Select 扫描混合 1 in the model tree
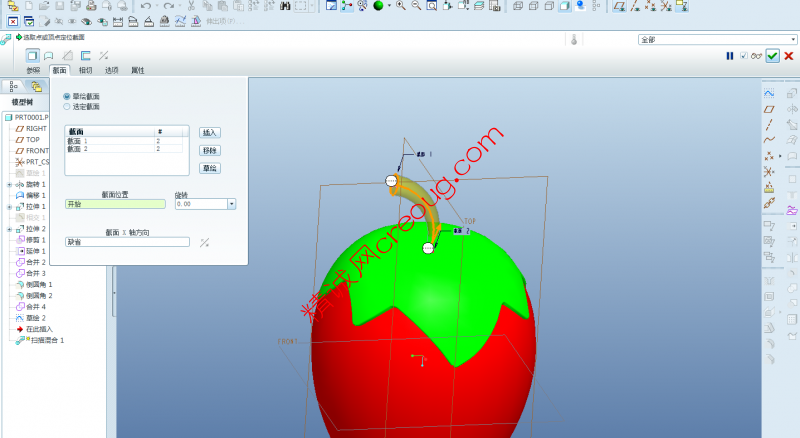 [40, 340]
